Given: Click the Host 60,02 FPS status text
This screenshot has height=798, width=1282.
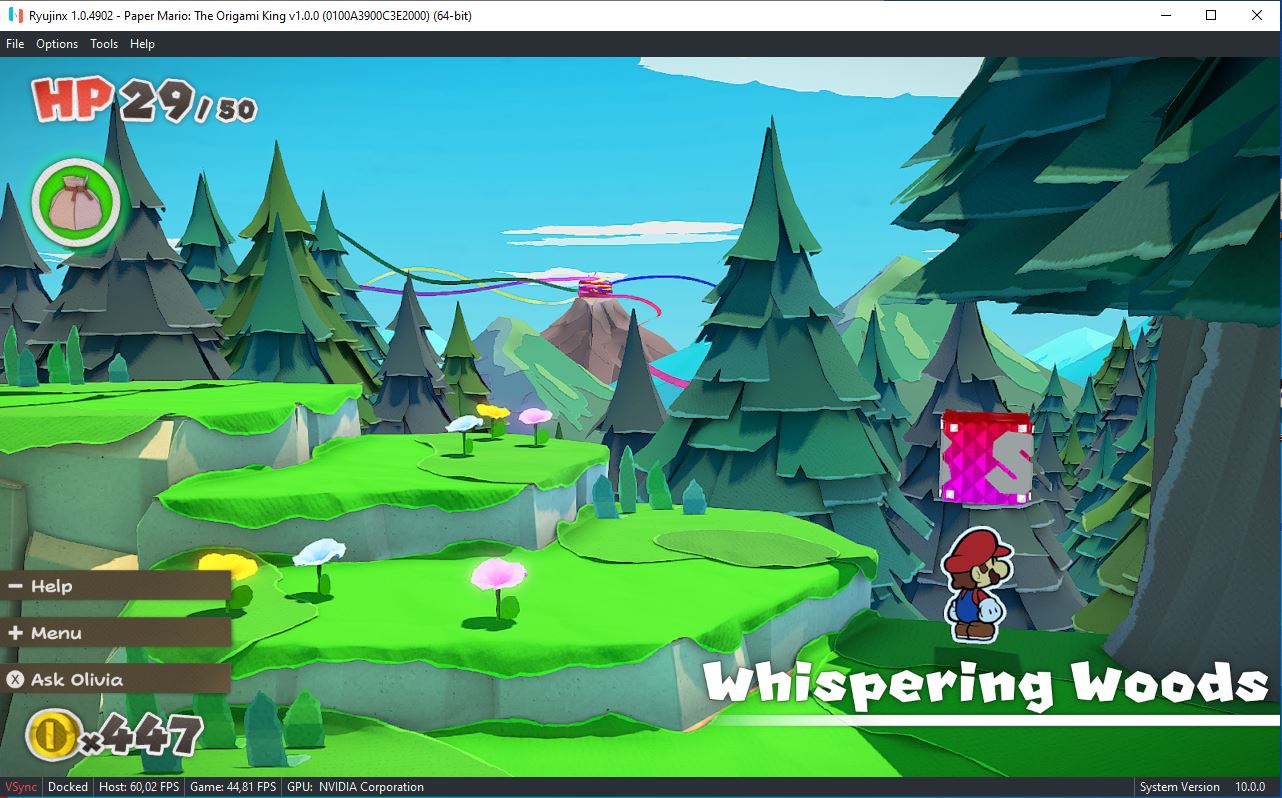Looking at the screenshot, I should click(x=139, y=787).
